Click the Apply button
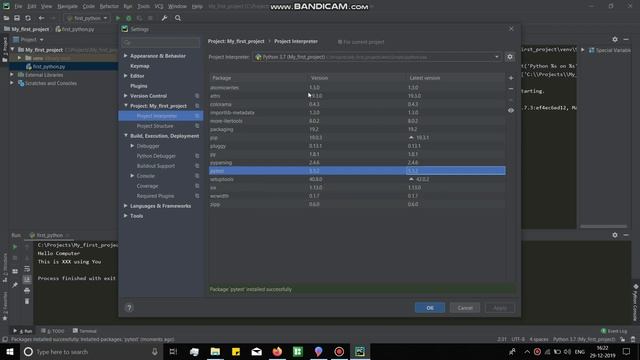The image size is (640, 360). (500, 308)
